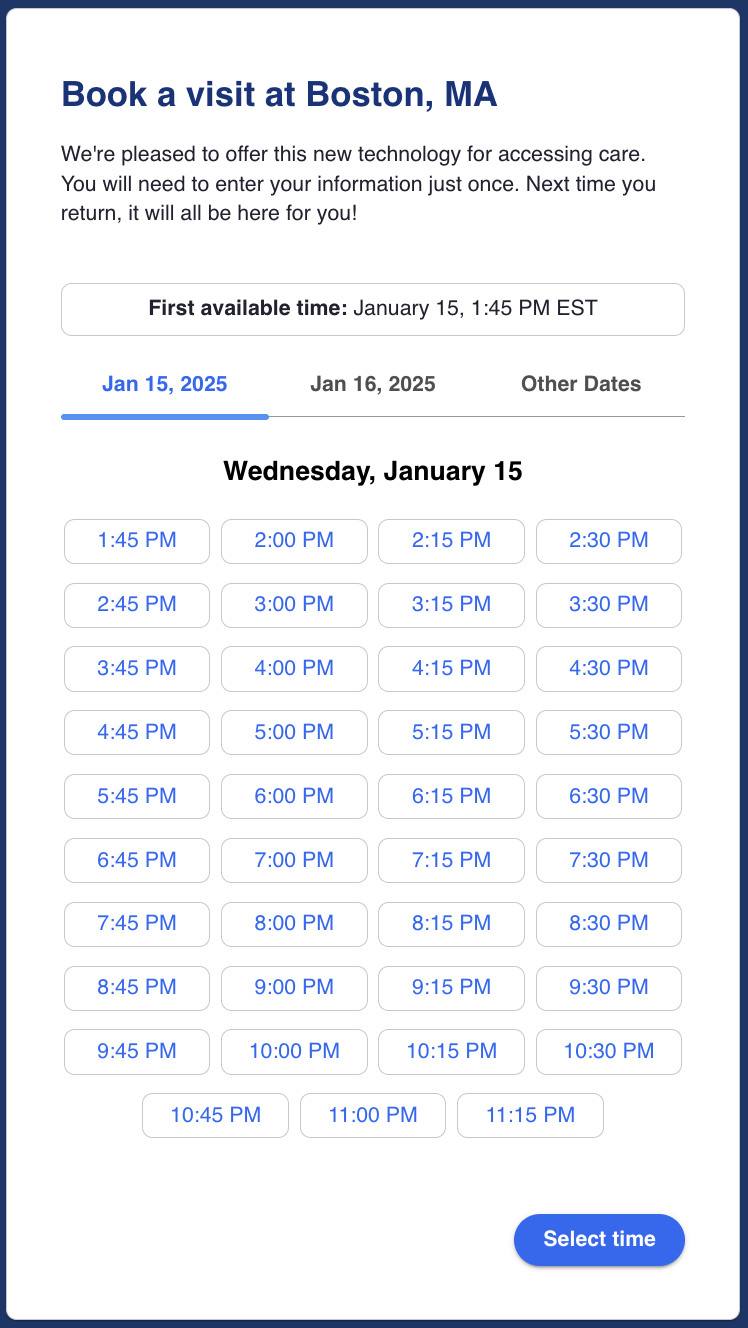Pick the 9:00 PM slot

pos(294,988)
